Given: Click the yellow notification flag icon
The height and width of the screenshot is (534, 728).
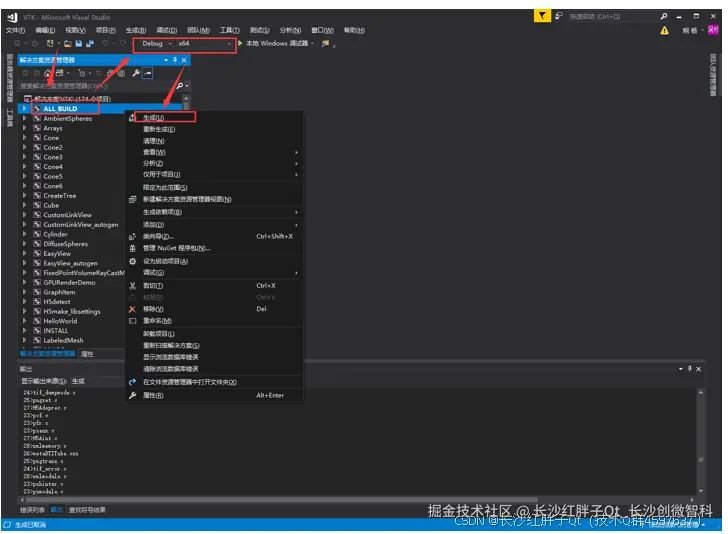Looking at the screenshot, I should click(542, 16).
